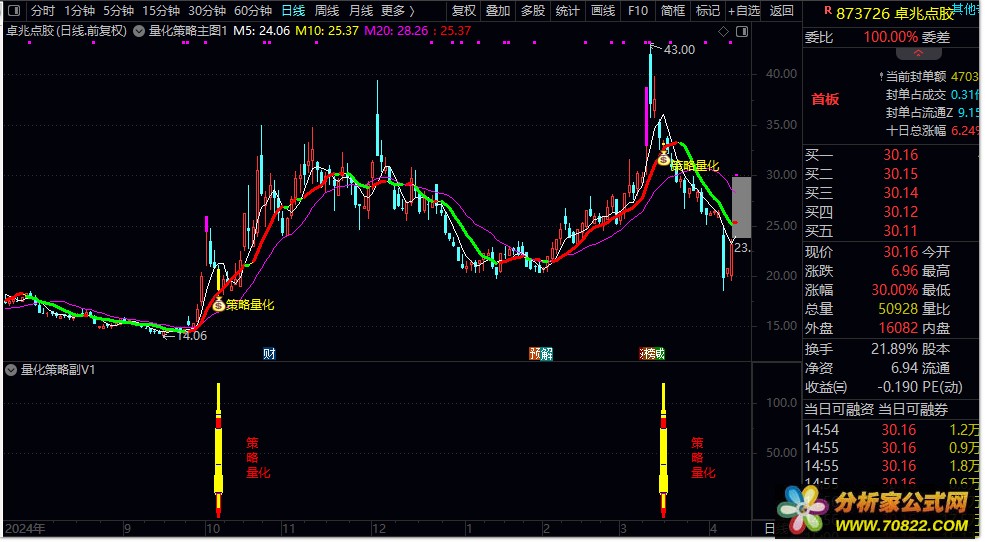Click the 标记 mark button
Viewport: 985px width, 542px height.
tap(707, 11)
